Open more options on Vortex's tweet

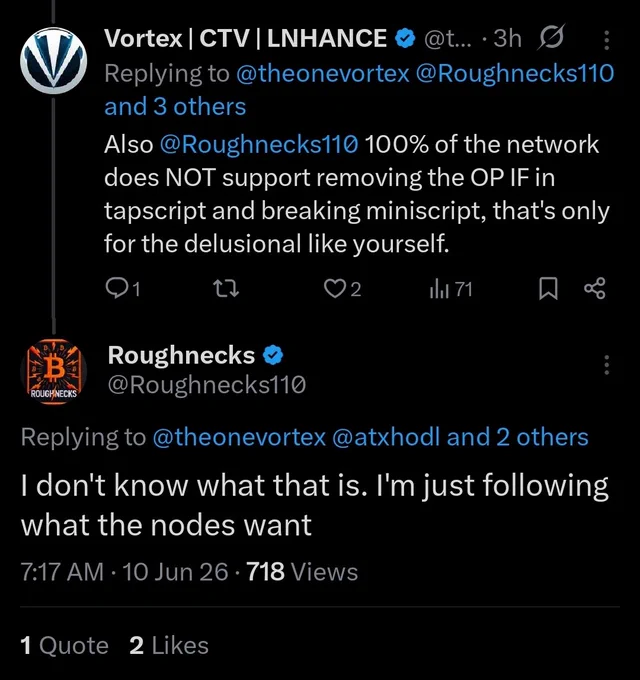(607, 40)
